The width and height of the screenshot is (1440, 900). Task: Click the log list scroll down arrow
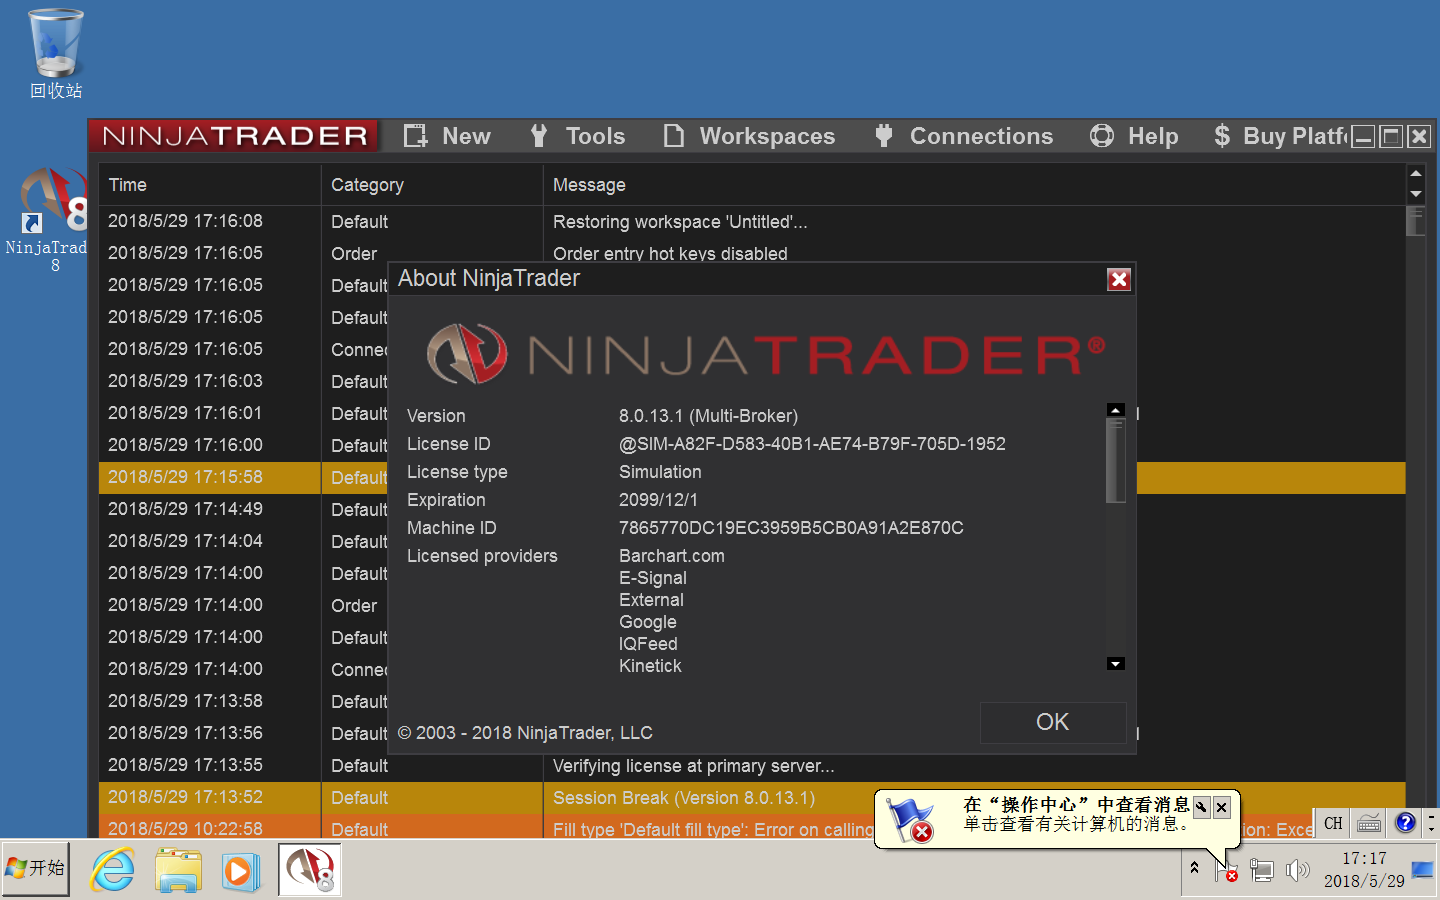[x=1416, y=194]
